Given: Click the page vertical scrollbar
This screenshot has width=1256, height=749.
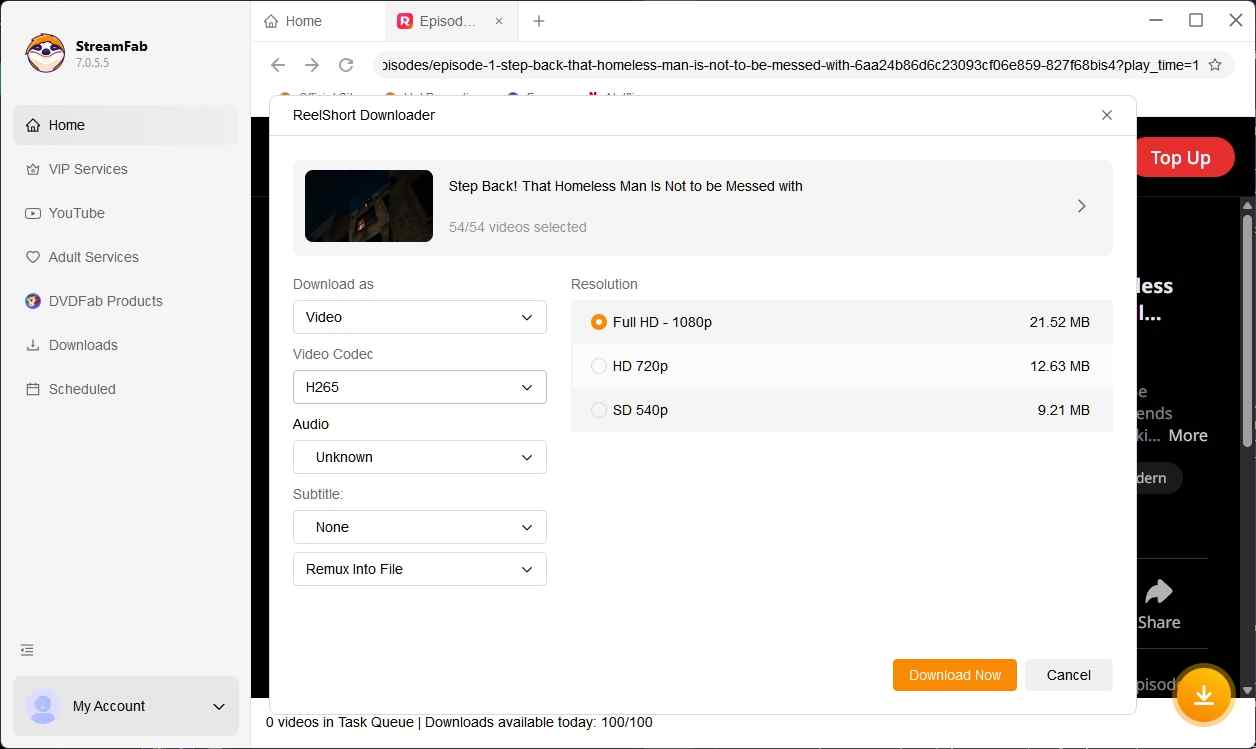Looking at the screenshot, I should coord(1247,330).
